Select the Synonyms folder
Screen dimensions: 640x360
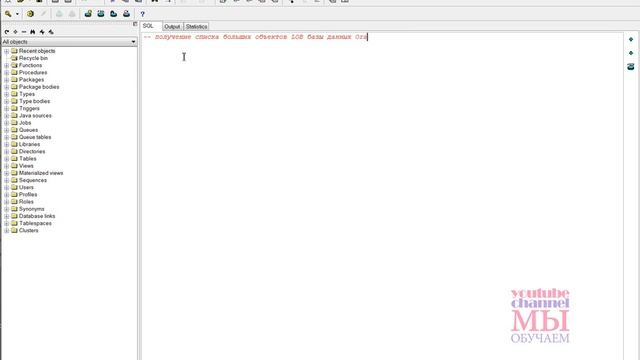pos(31,209)
